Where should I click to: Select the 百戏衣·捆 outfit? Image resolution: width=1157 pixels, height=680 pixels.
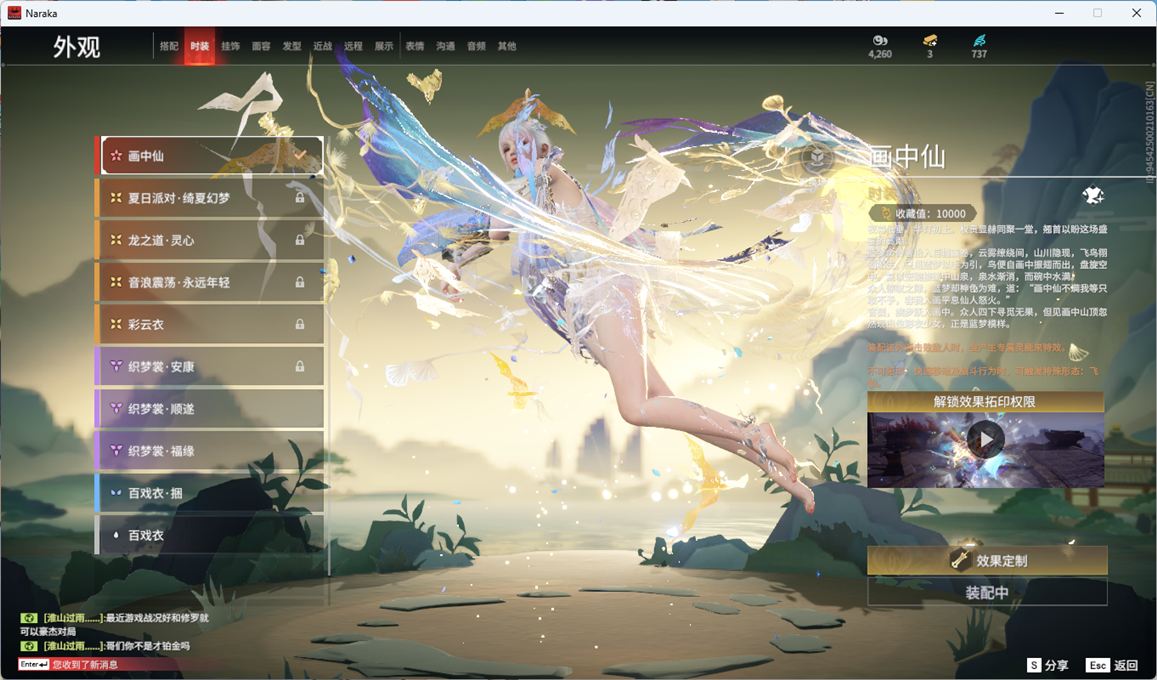[x=209, y=493]
